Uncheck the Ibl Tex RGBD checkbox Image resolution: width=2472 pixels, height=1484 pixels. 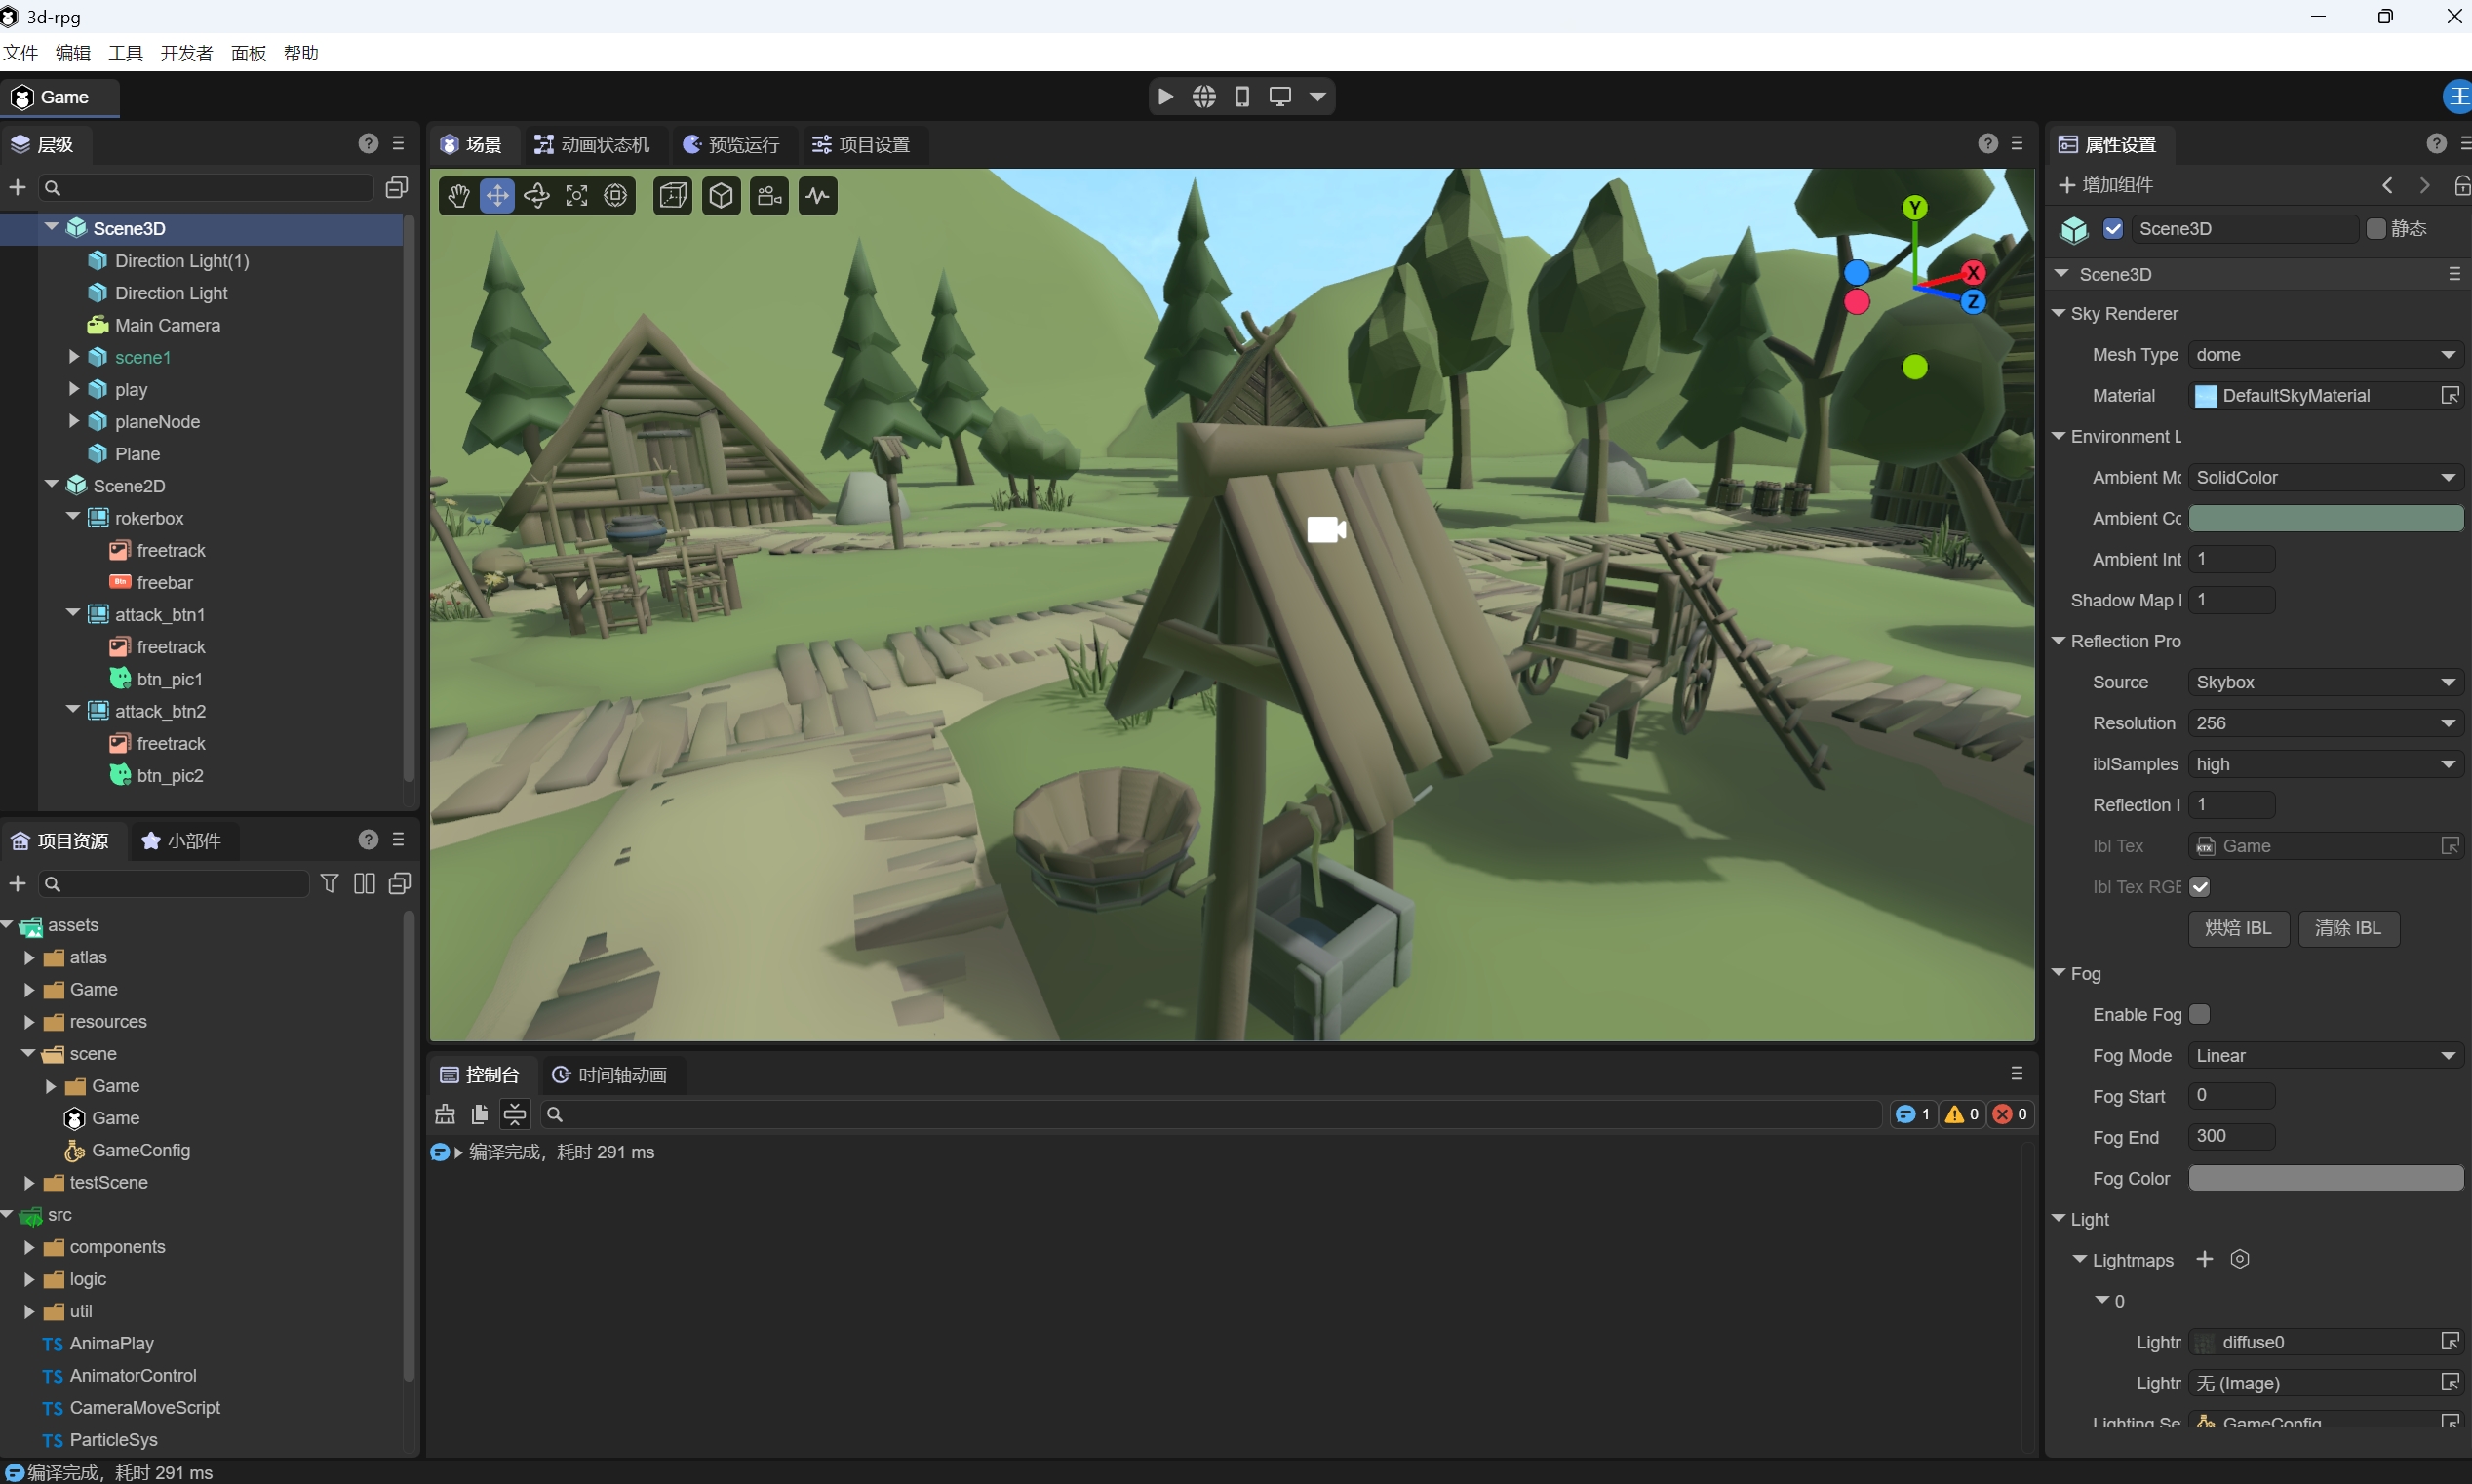2200,887
